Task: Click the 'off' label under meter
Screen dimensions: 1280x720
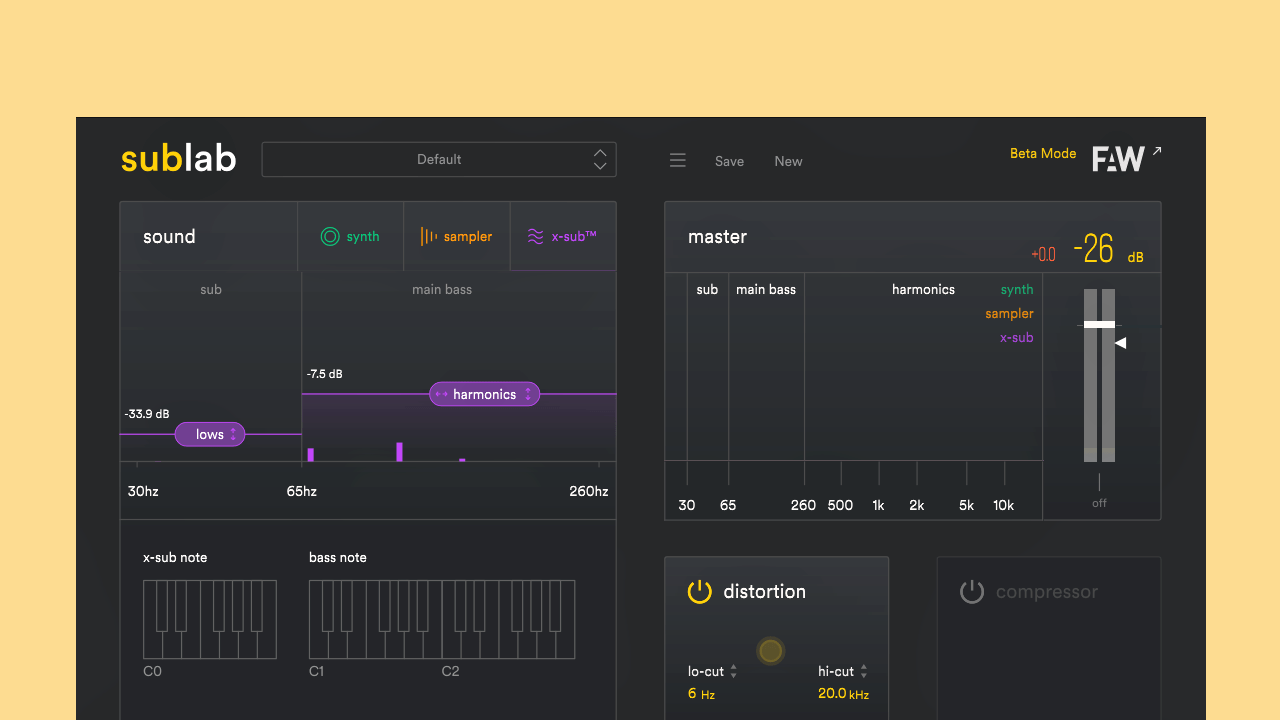Action: coord(1099,503)
